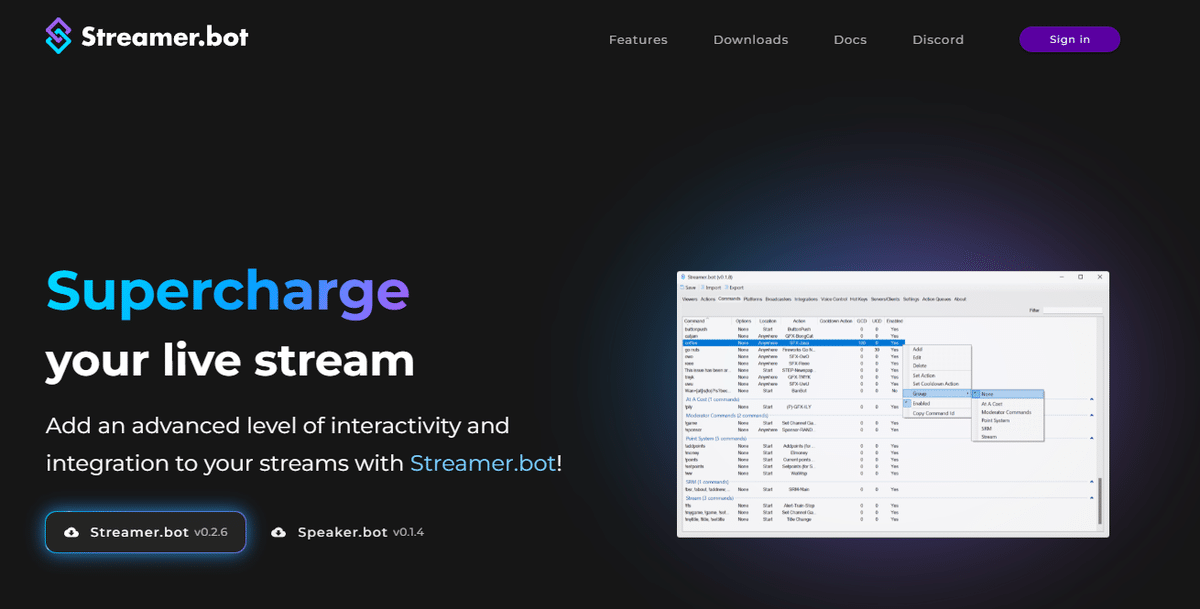
Task: Click the Streamer.bot logo icon in header
Action: tap(59, 36)
